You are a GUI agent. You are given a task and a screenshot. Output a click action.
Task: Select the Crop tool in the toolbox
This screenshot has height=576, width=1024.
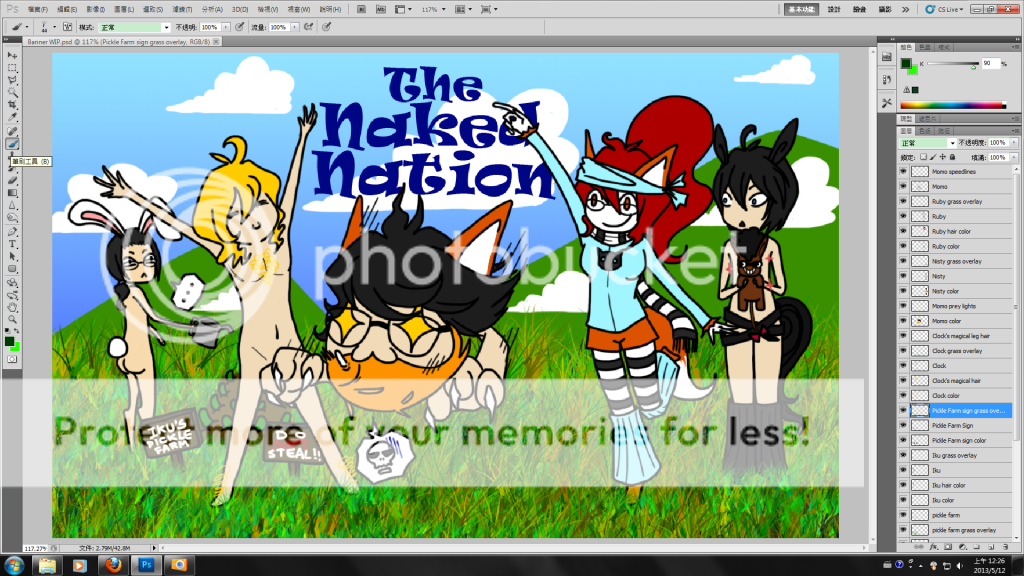[x=12, y=105]
